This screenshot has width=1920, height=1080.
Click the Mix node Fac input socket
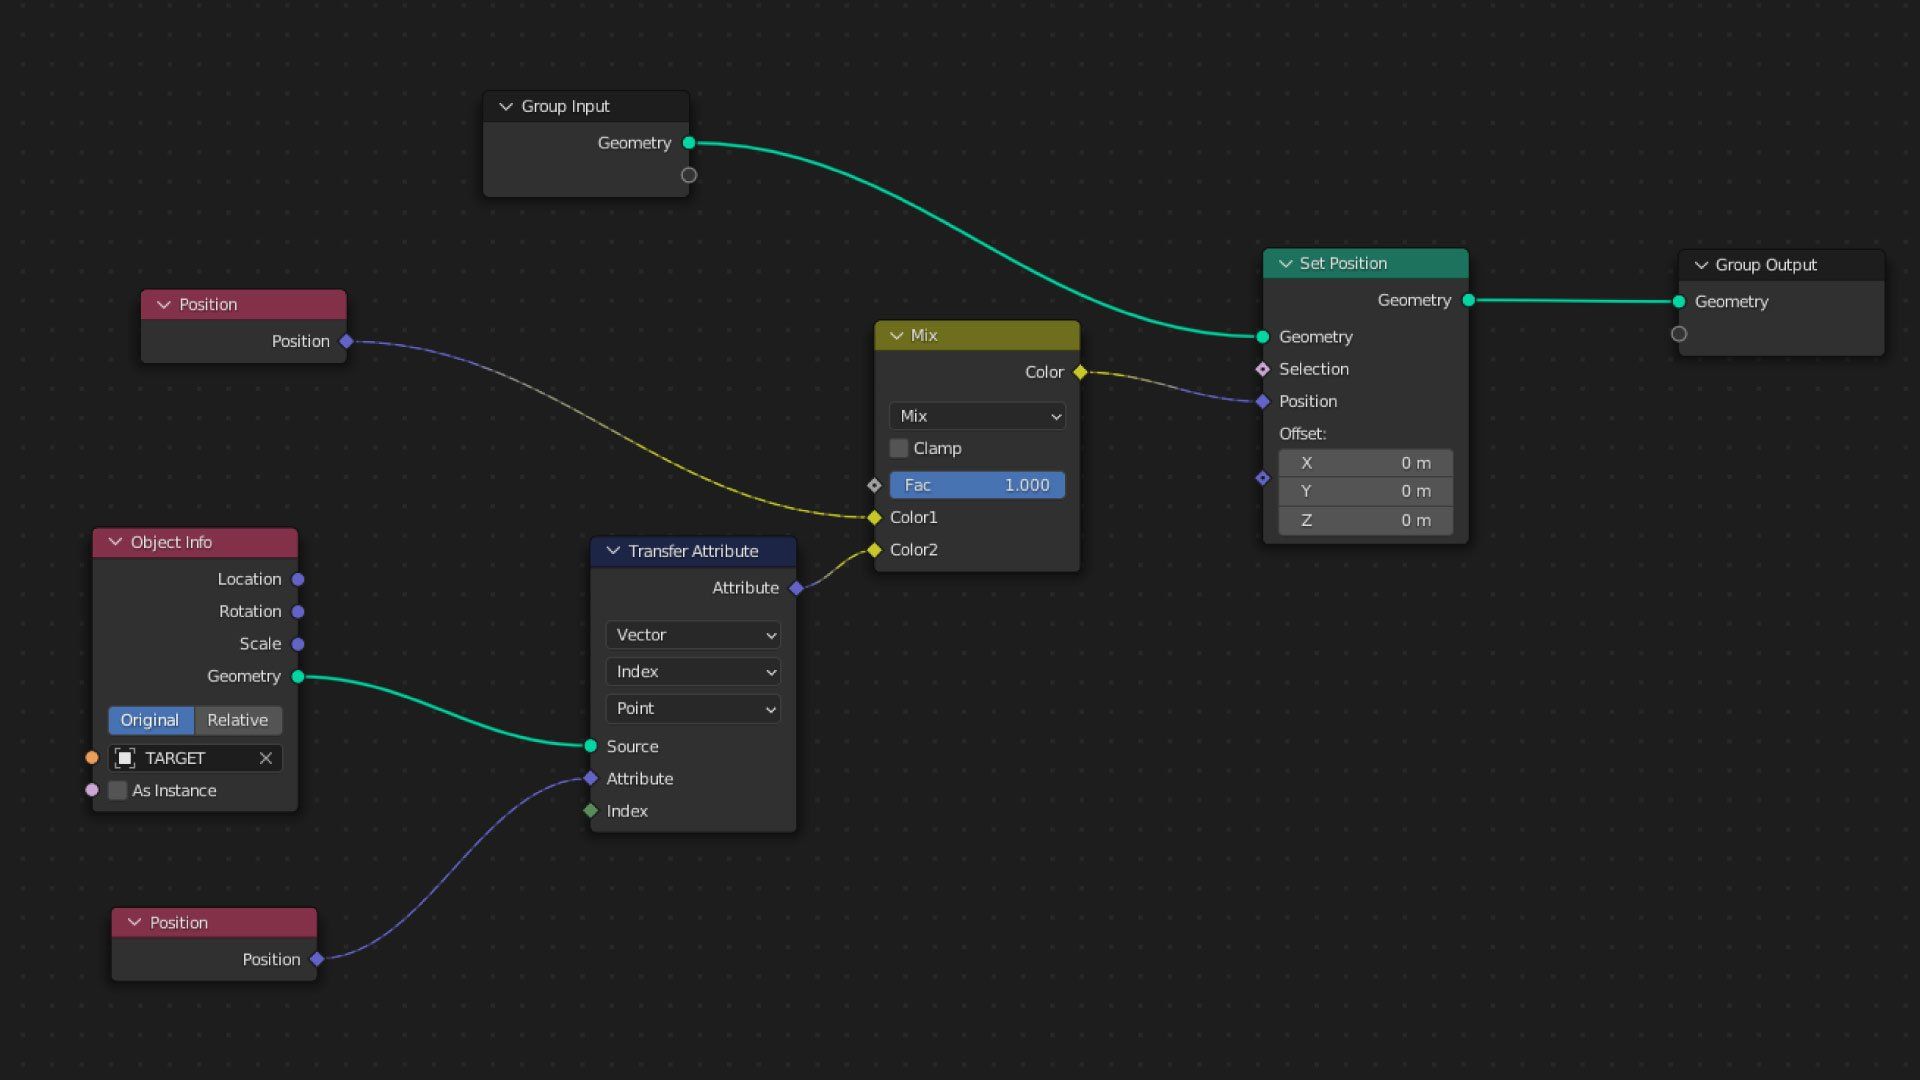point(874,485)
